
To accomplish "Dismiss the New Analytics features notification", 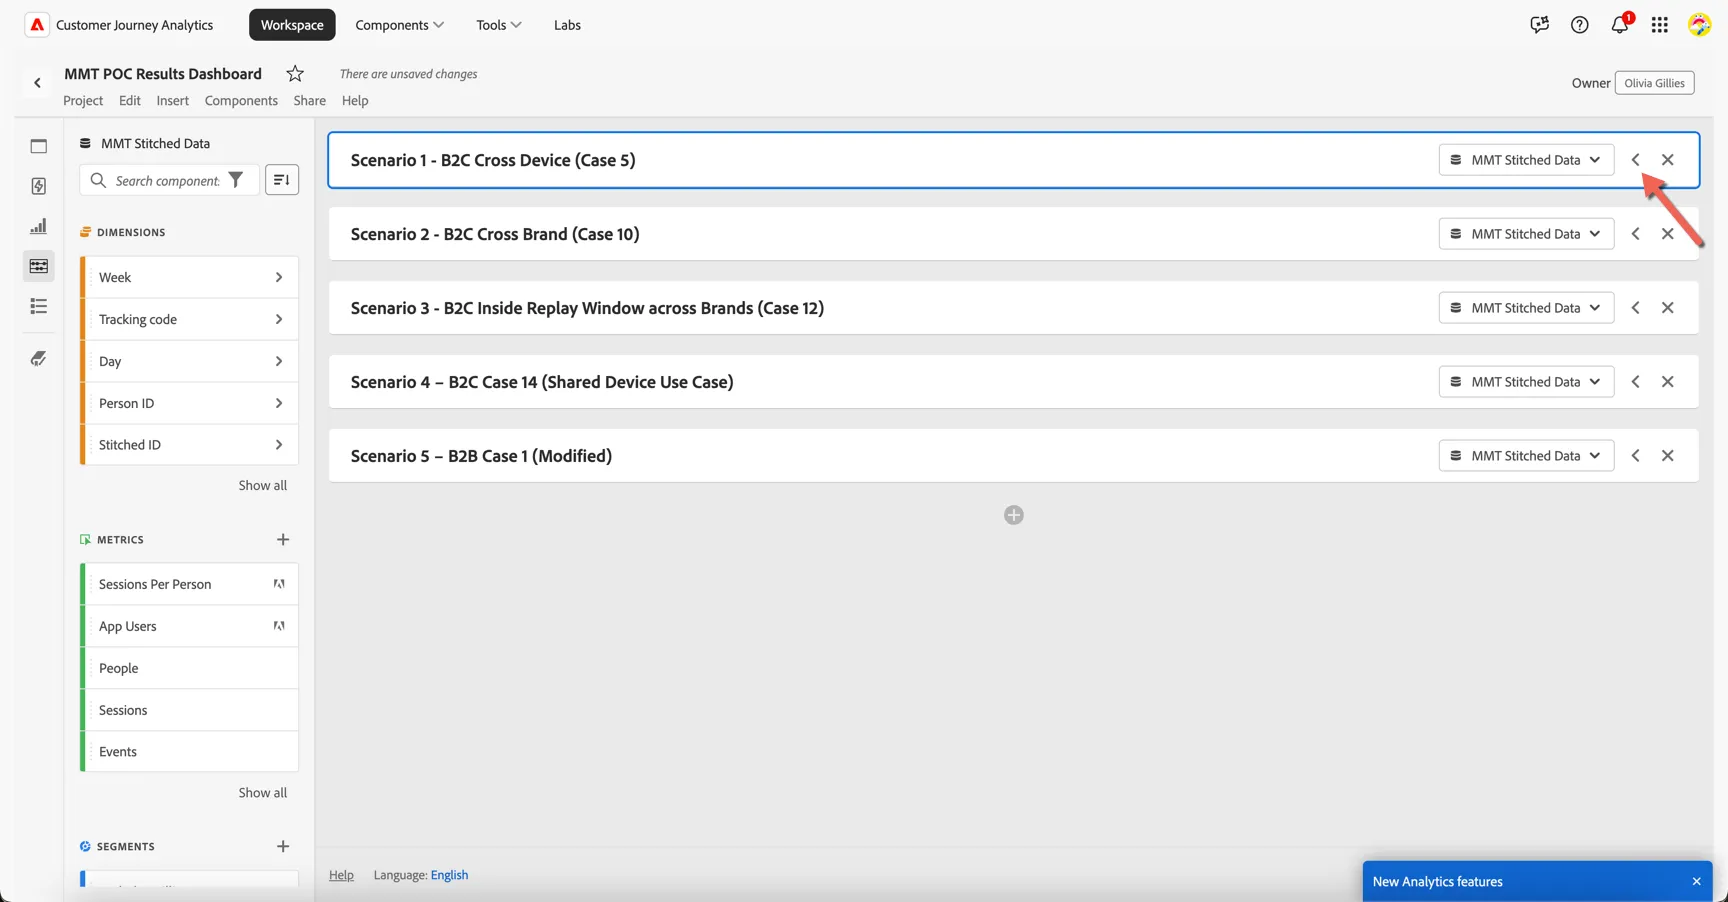I will point(1697,882).
